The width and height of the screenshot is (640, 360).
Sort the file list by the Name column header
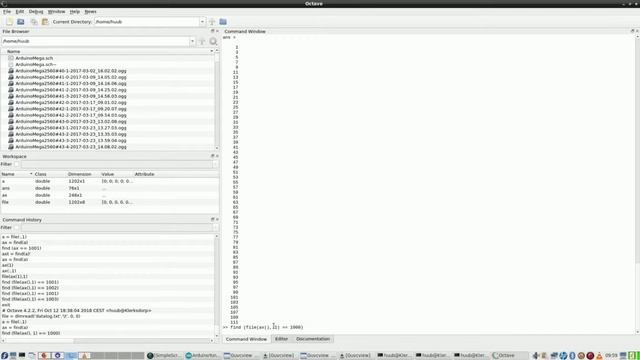pos(108,51)
